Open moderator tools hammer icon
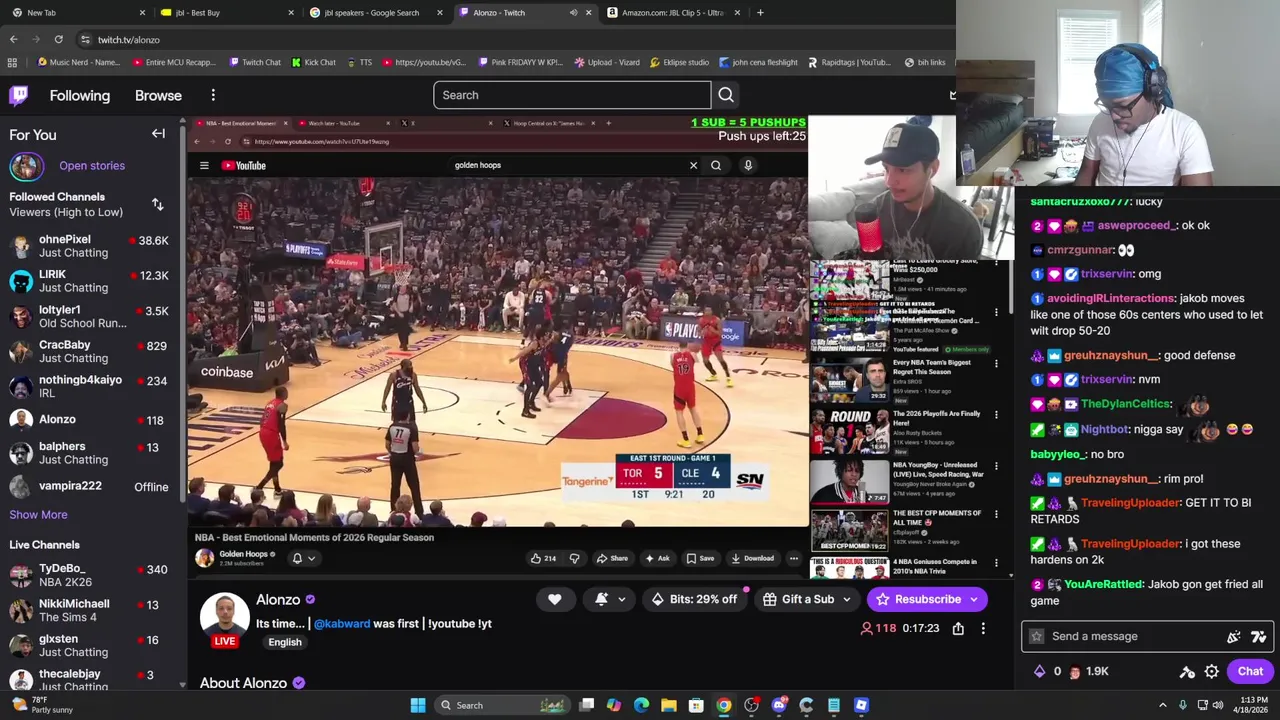1280x720 pixels. click(1187, 671)
